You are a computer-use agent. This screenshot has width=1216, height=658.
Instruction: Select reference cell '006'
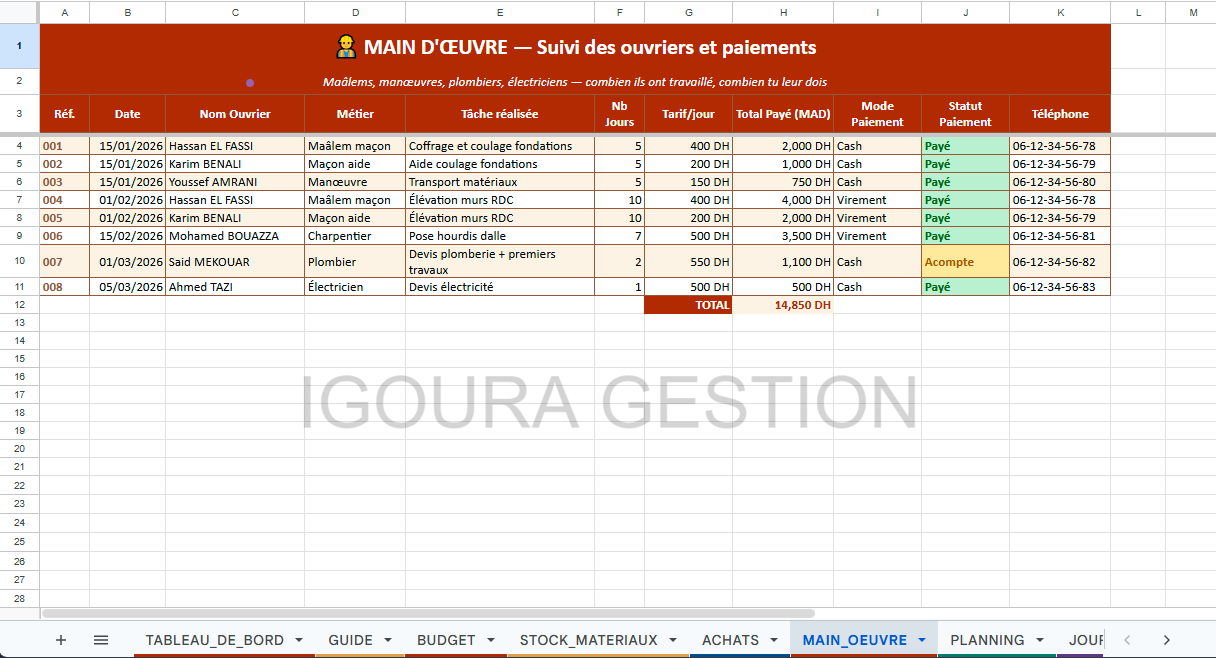[65, 236]
